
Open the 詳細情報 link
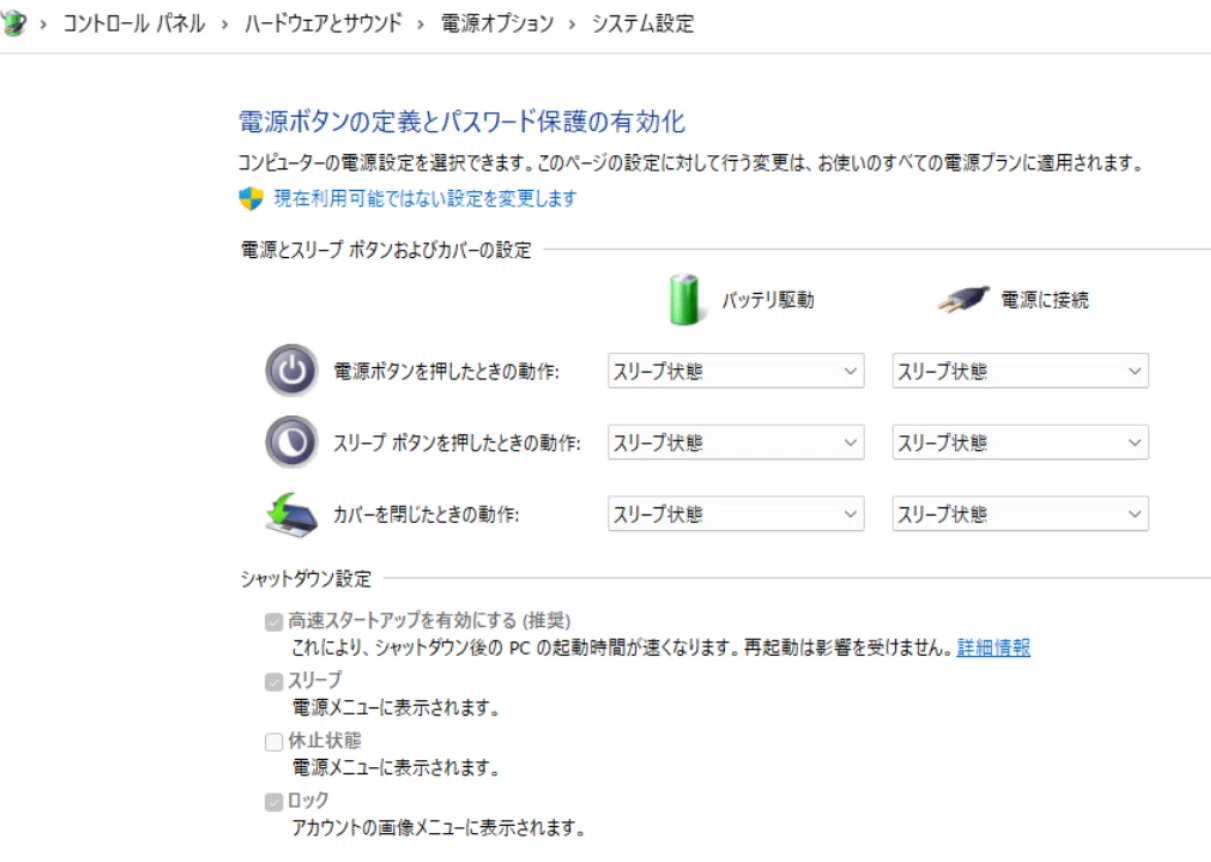pyautogui.click(x=993, y=647)
